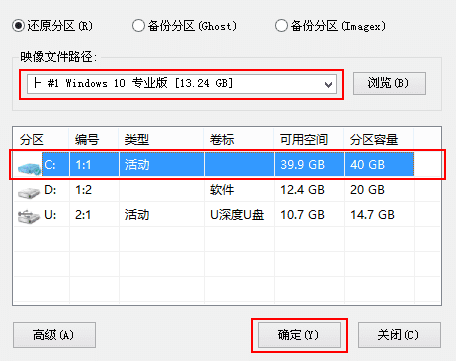This screenshot has width=456, height=361.
Task: Click the 12.4 GB free space cell
Action: (302, 190)
